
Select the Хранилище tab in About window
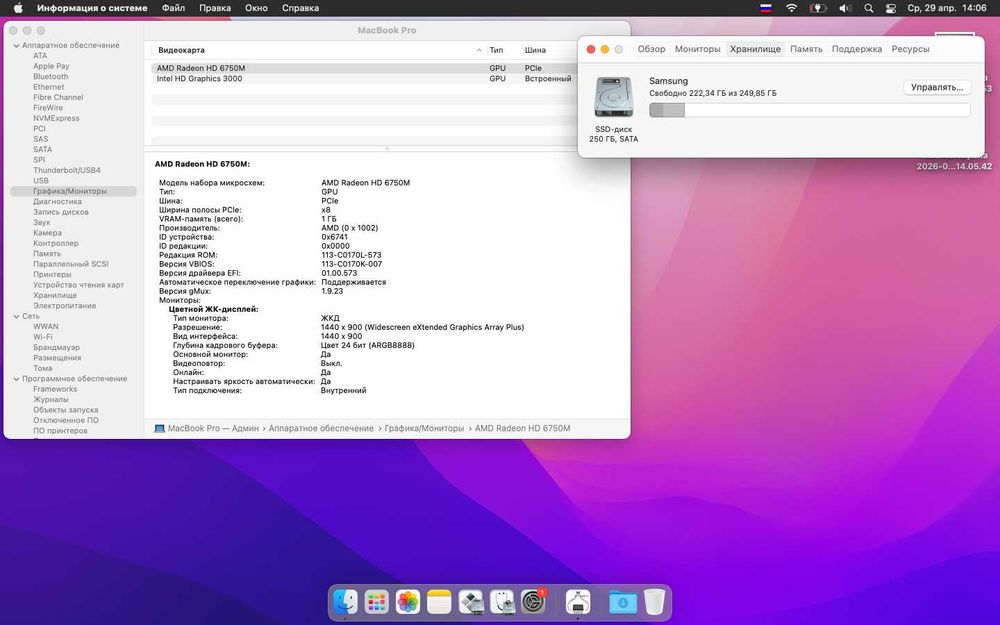pos(755,49)
